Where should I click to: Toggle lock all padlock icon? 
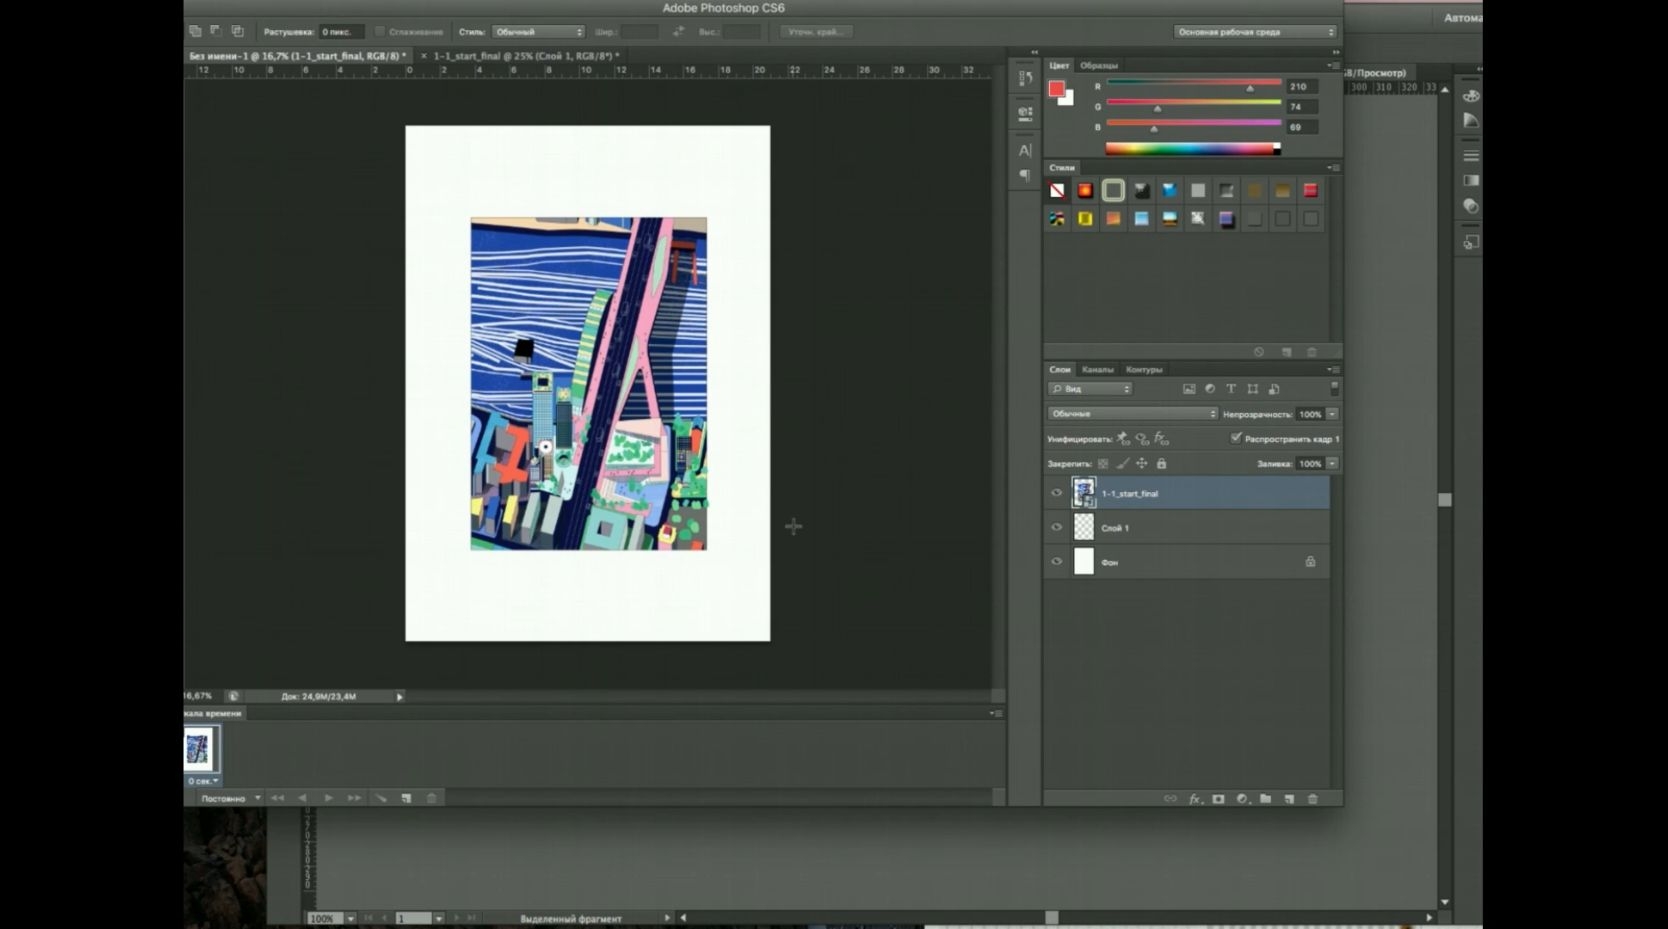[x=1161, y=464]
